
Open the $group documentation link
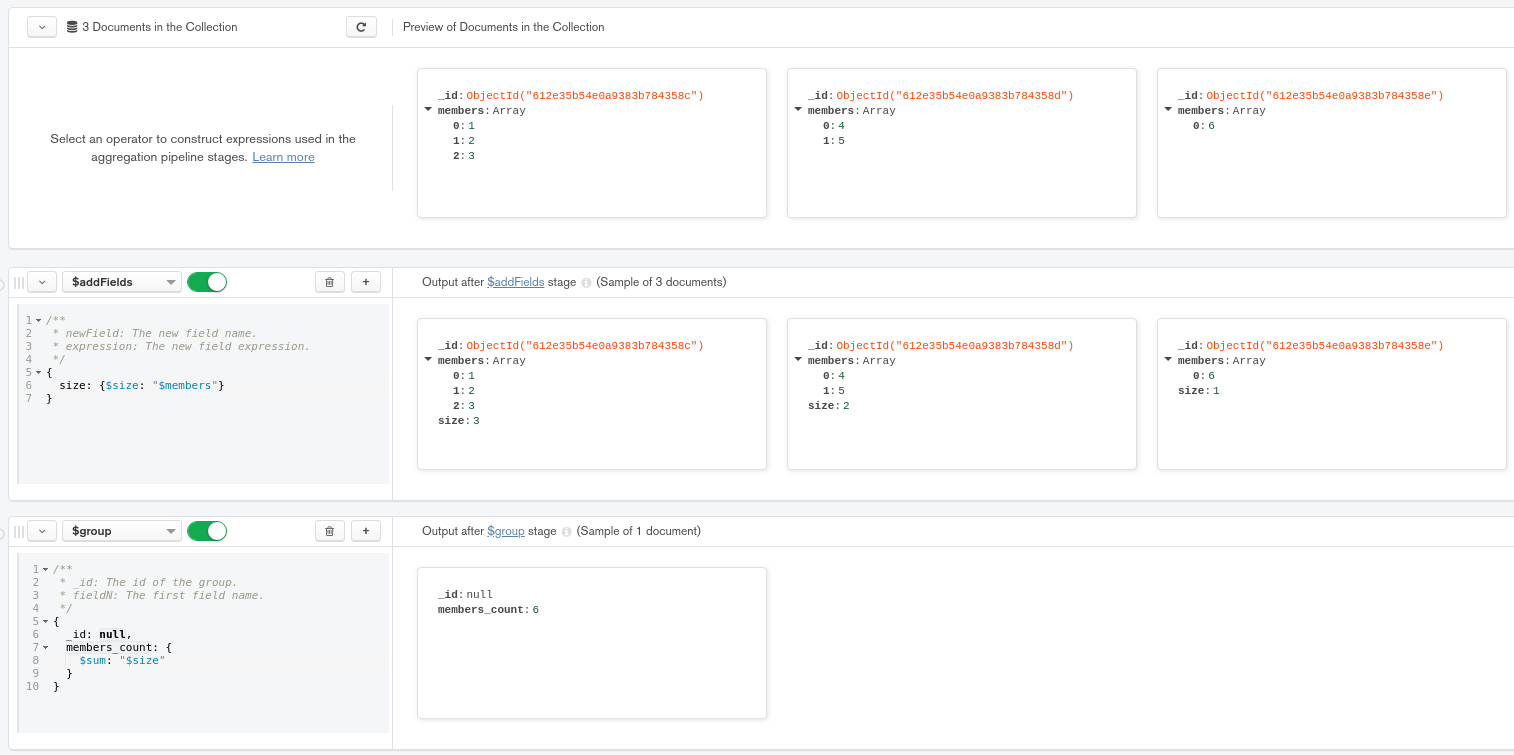pos(505,531)
